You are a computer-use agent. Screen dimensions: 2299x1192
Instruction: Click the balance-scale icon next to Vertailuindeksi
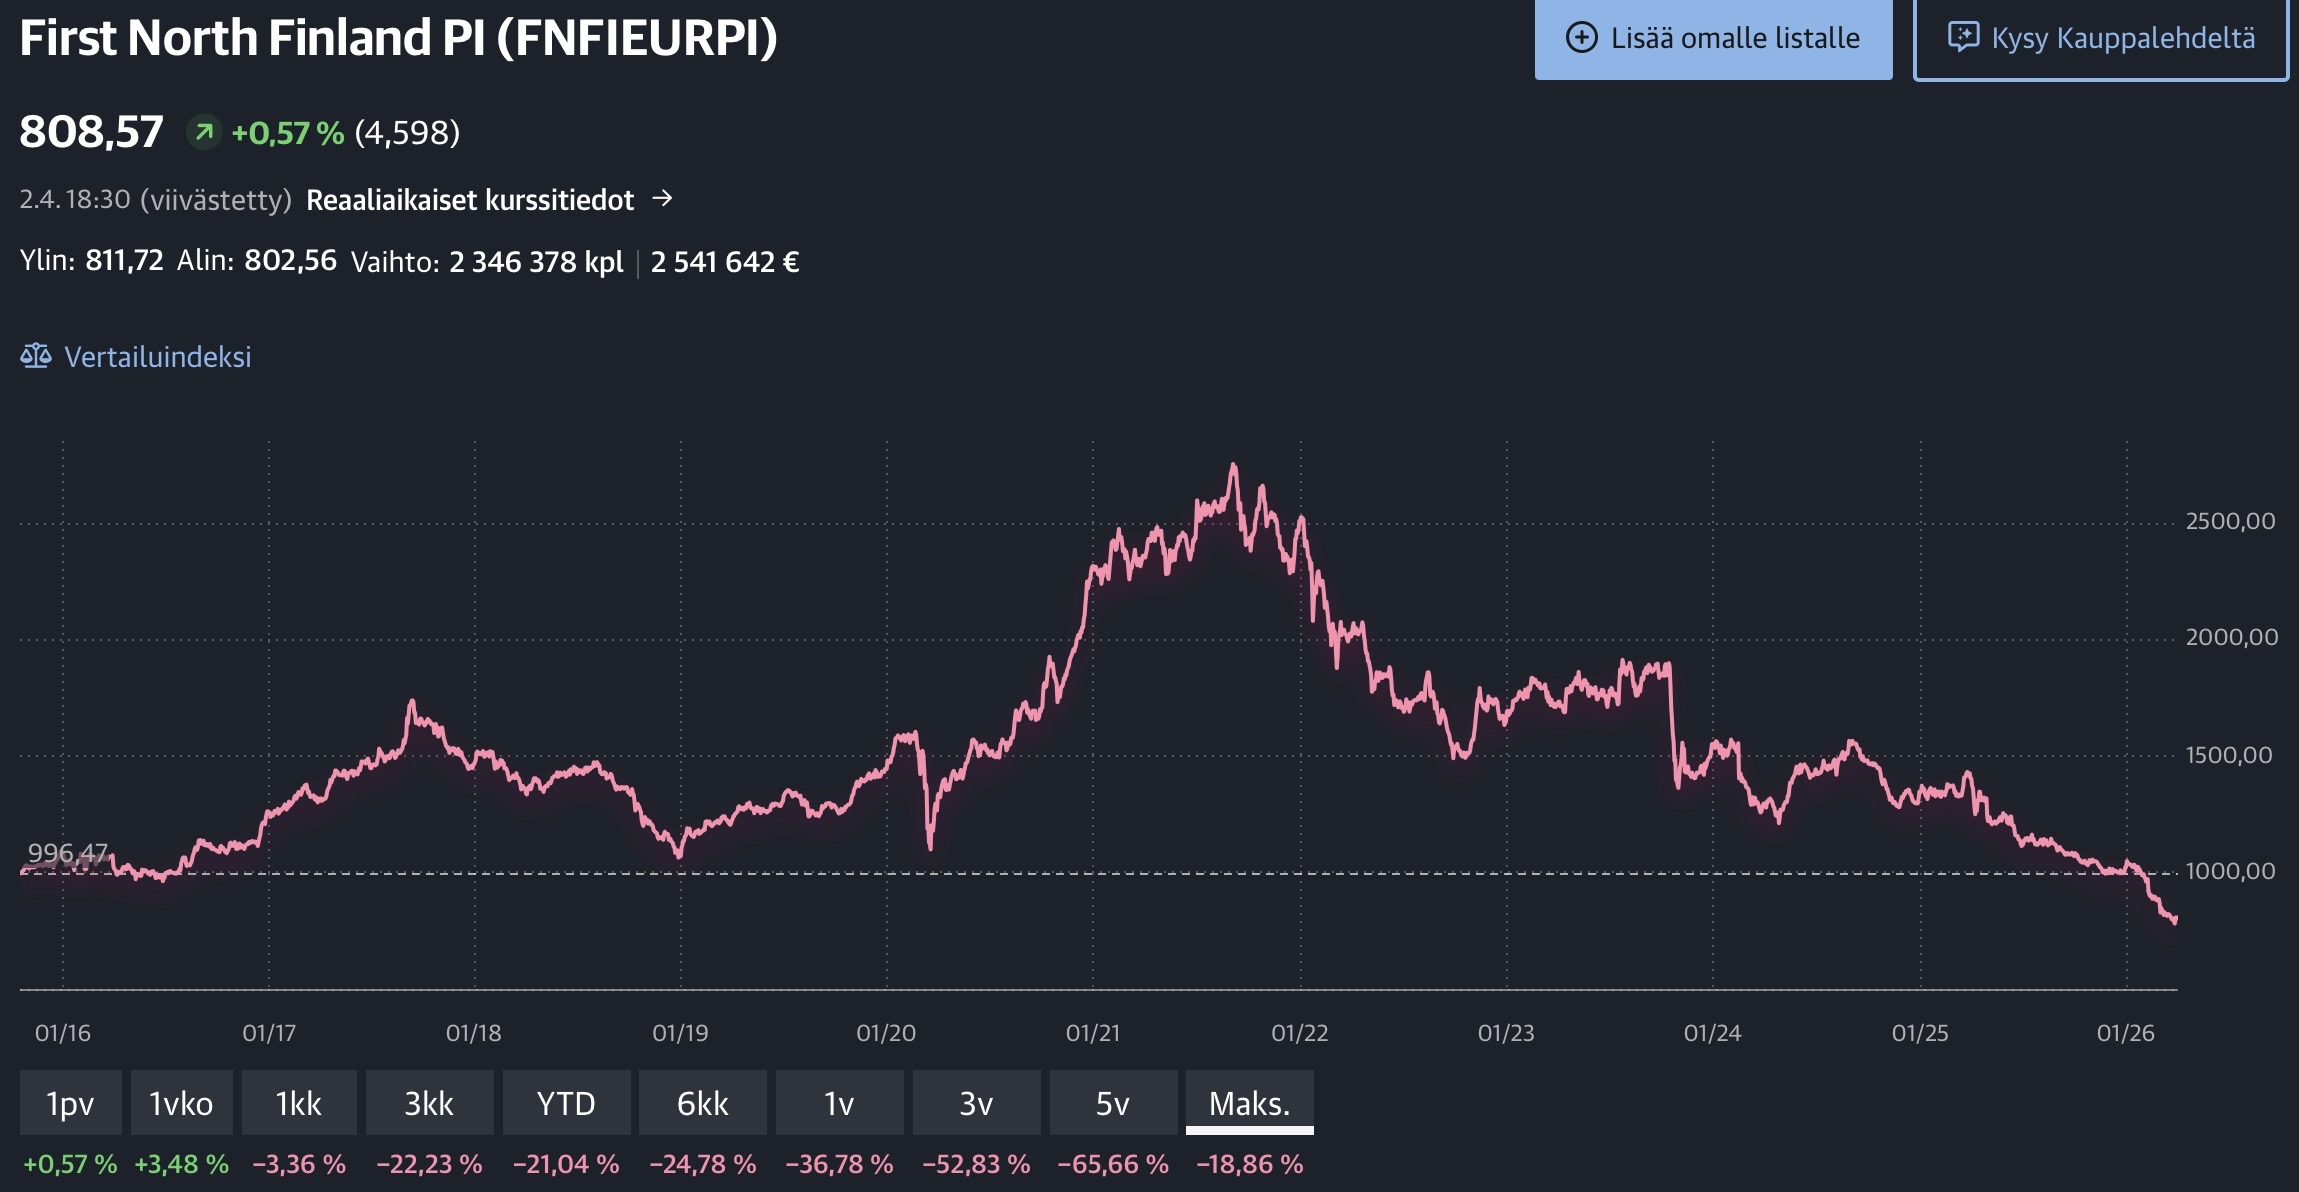[36, 356]
